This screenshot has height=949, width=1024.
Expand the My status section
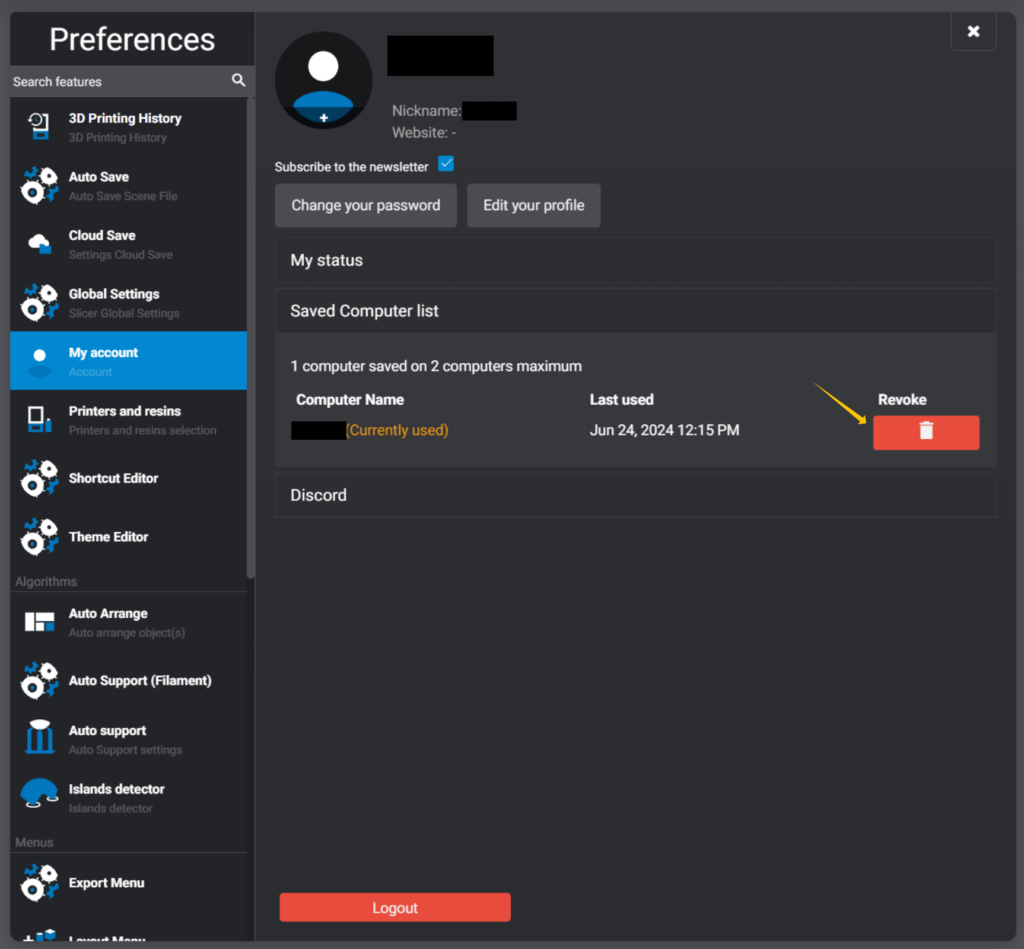click(x=635, y=260)
